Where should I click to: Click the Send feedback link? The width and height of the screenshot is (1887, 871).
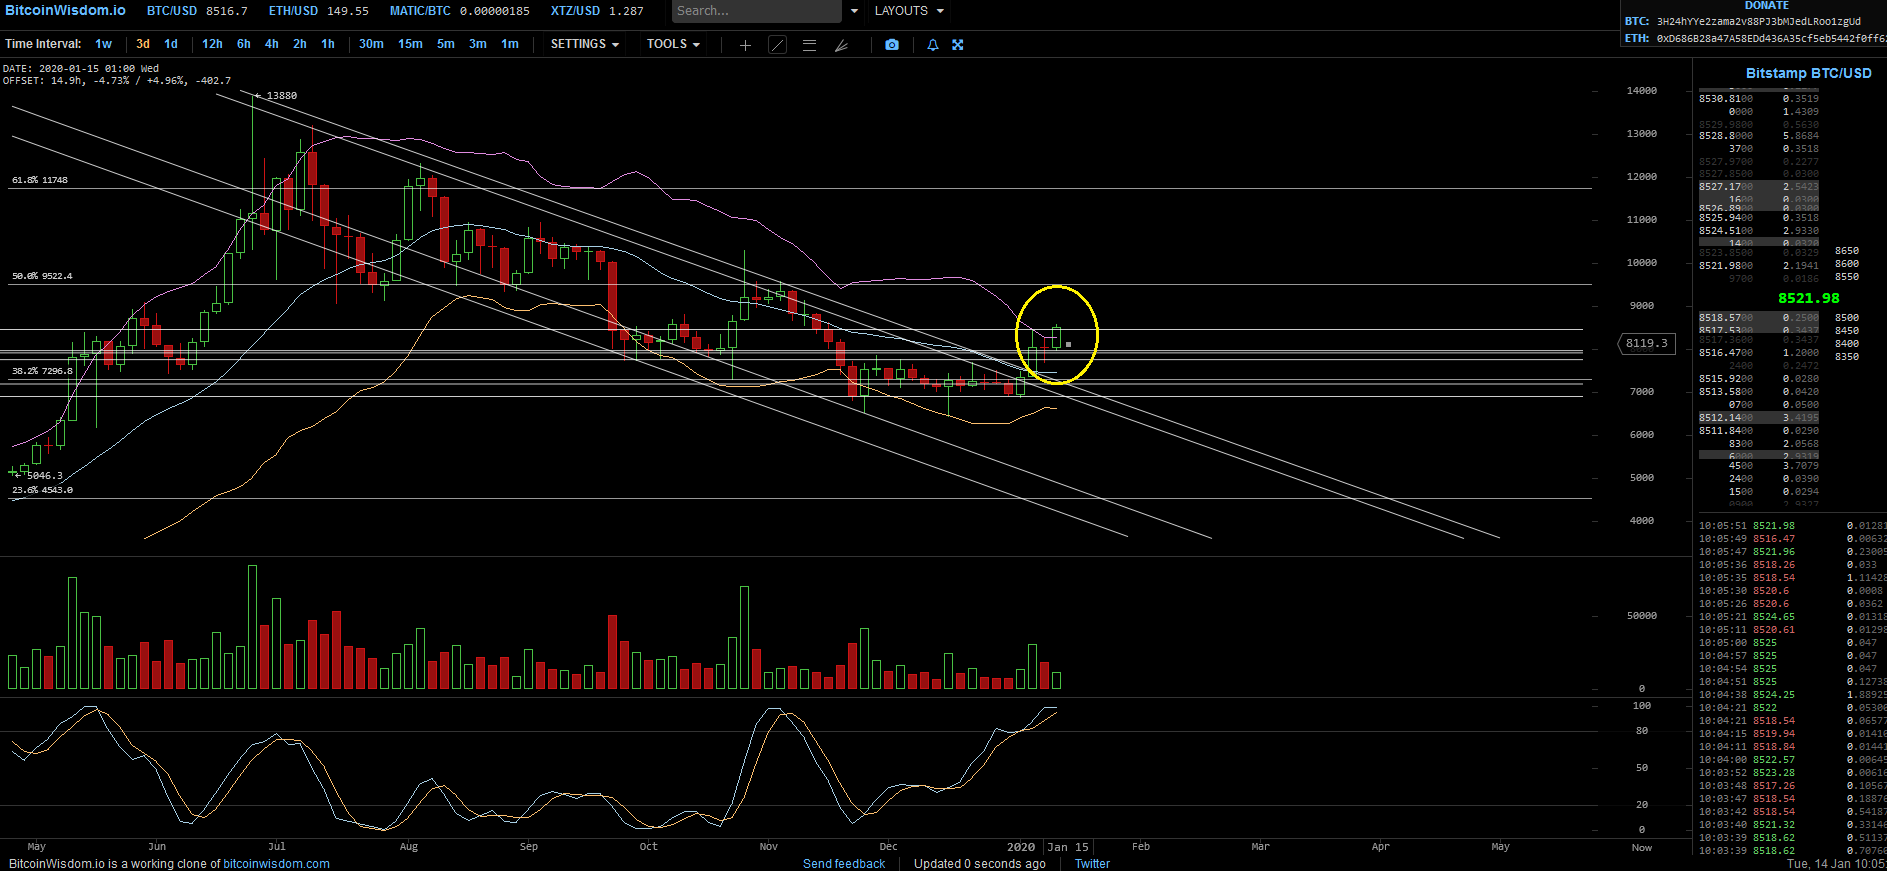[x=844, y=864]
